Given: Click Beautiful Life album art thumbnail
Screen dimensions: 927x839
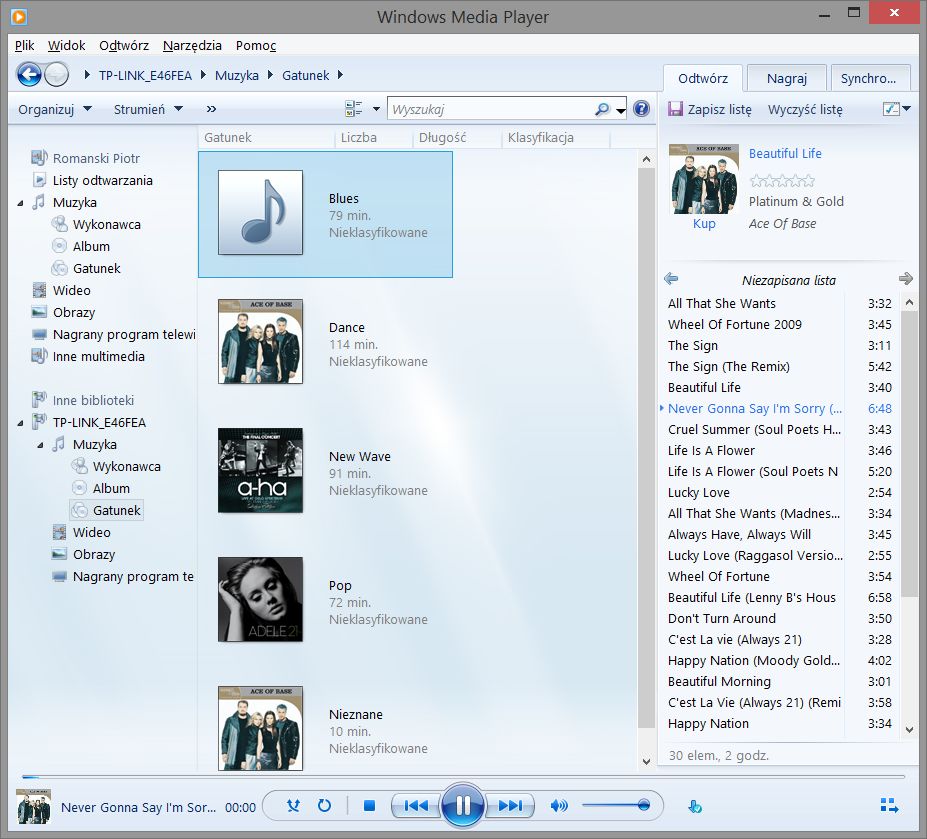Looking at the screenshot, I should point(704,179).
